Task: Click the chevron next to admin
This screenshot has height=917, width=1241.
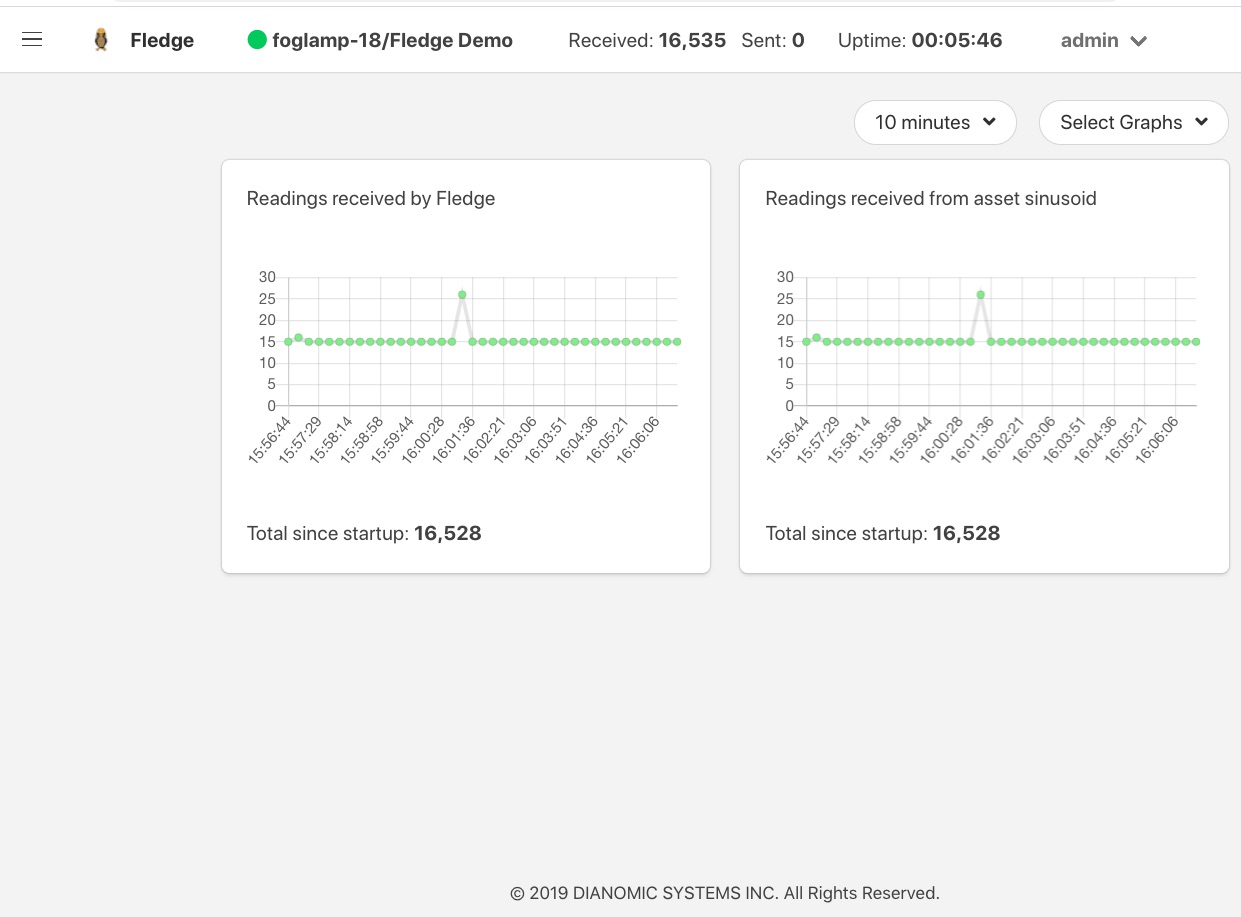Action: pyautogui.click(x=1138, y=42)
